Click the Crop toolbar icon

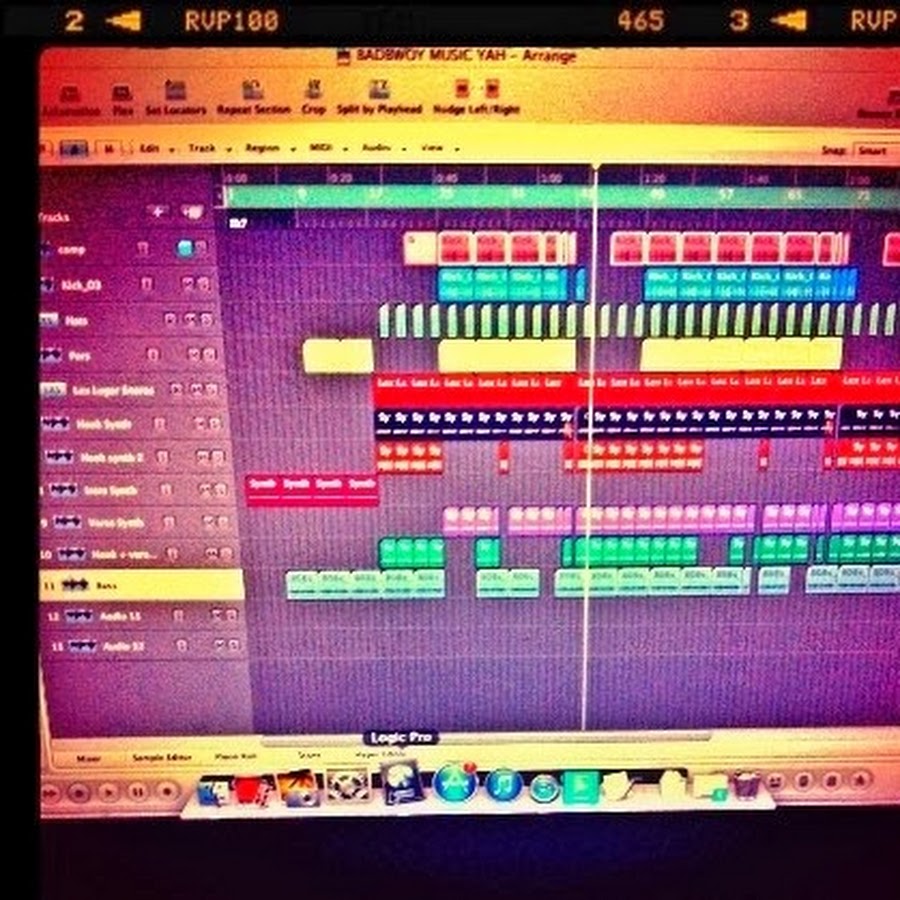(x=313, y=89)
